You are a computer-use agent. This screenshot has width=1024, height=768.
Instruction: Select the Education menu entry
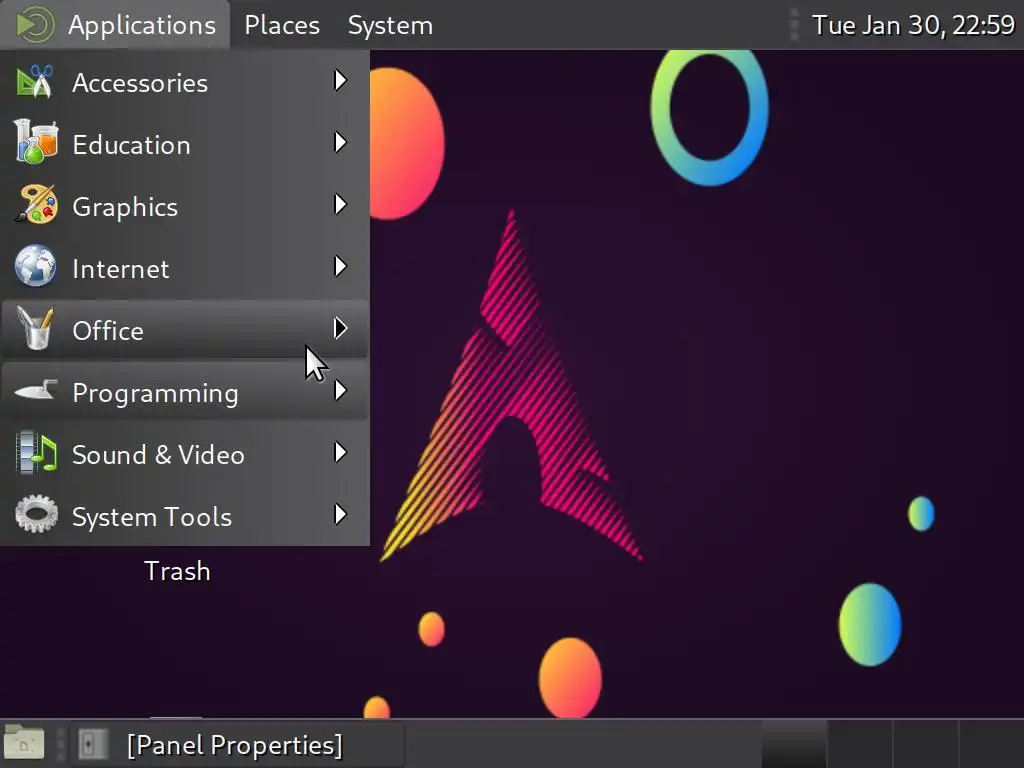185,143
